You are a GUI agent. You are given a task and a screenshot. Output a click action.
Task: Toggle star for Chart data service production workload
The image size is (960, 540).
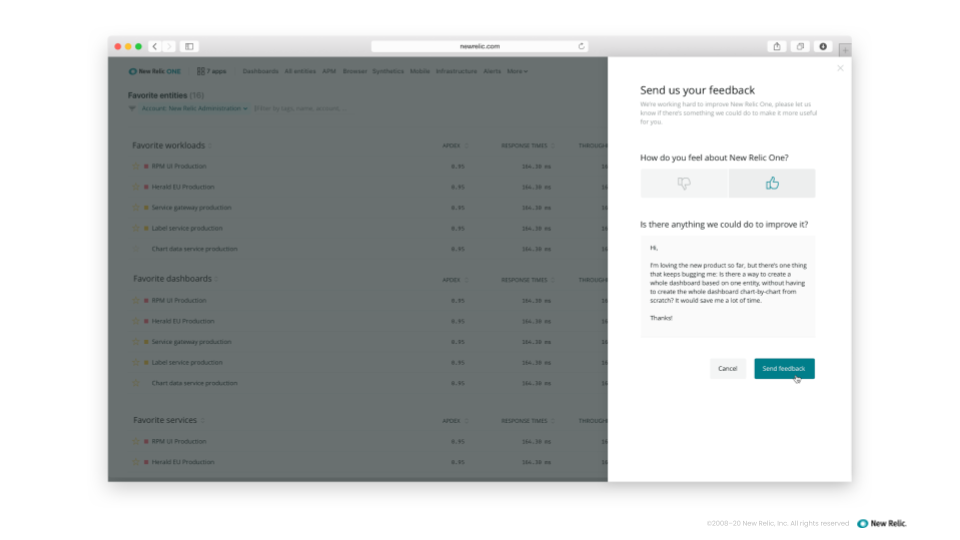click(x=136, y=249)
